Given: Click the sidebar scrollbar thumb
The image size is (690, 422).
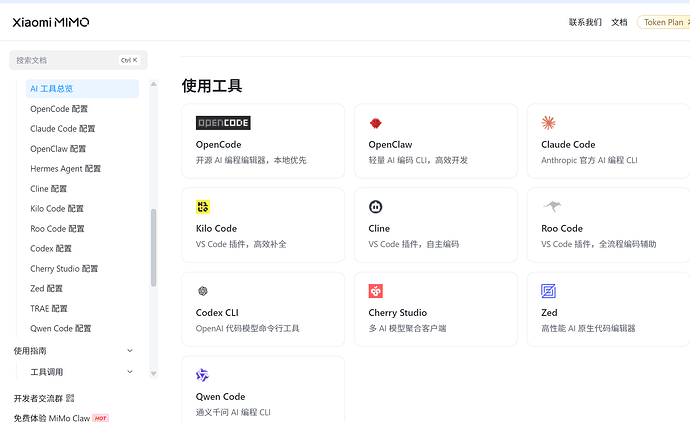Looking at the screenshot, I should pos(154,248).
